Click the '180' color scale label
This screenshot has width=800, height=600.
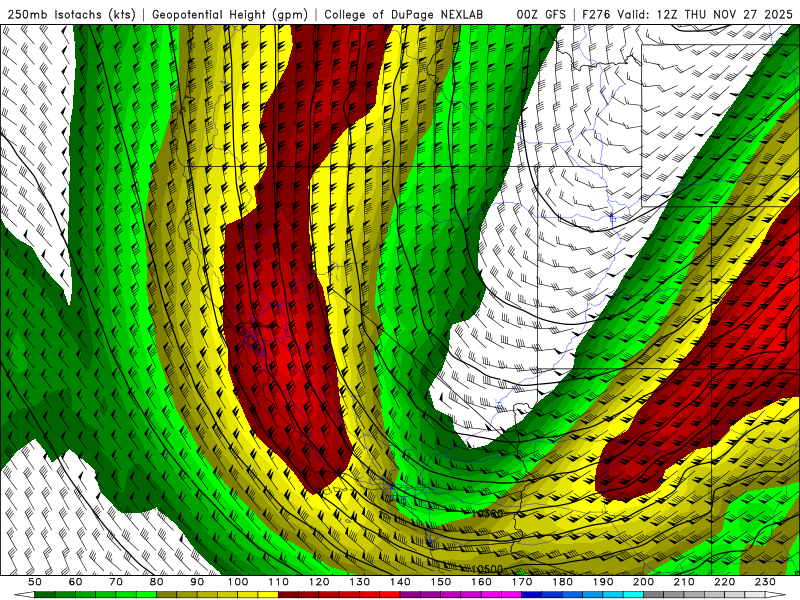562,582
